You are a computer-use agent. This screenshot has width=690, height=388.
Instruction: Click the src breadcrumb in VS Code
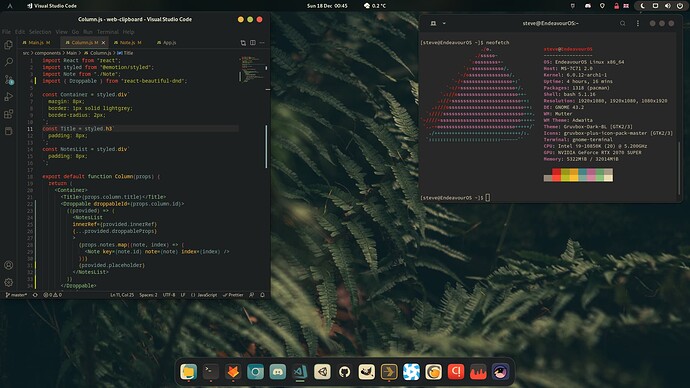pos(26,53)
